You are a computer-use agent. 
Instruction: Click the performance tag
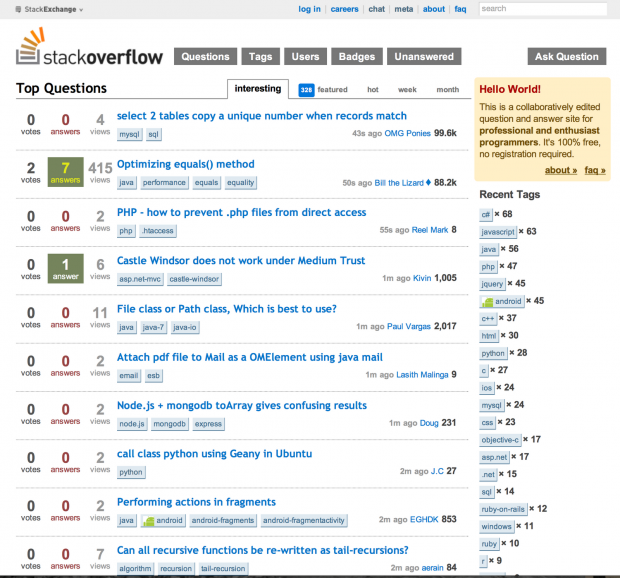pyautogui.click(x=164, y=183)
